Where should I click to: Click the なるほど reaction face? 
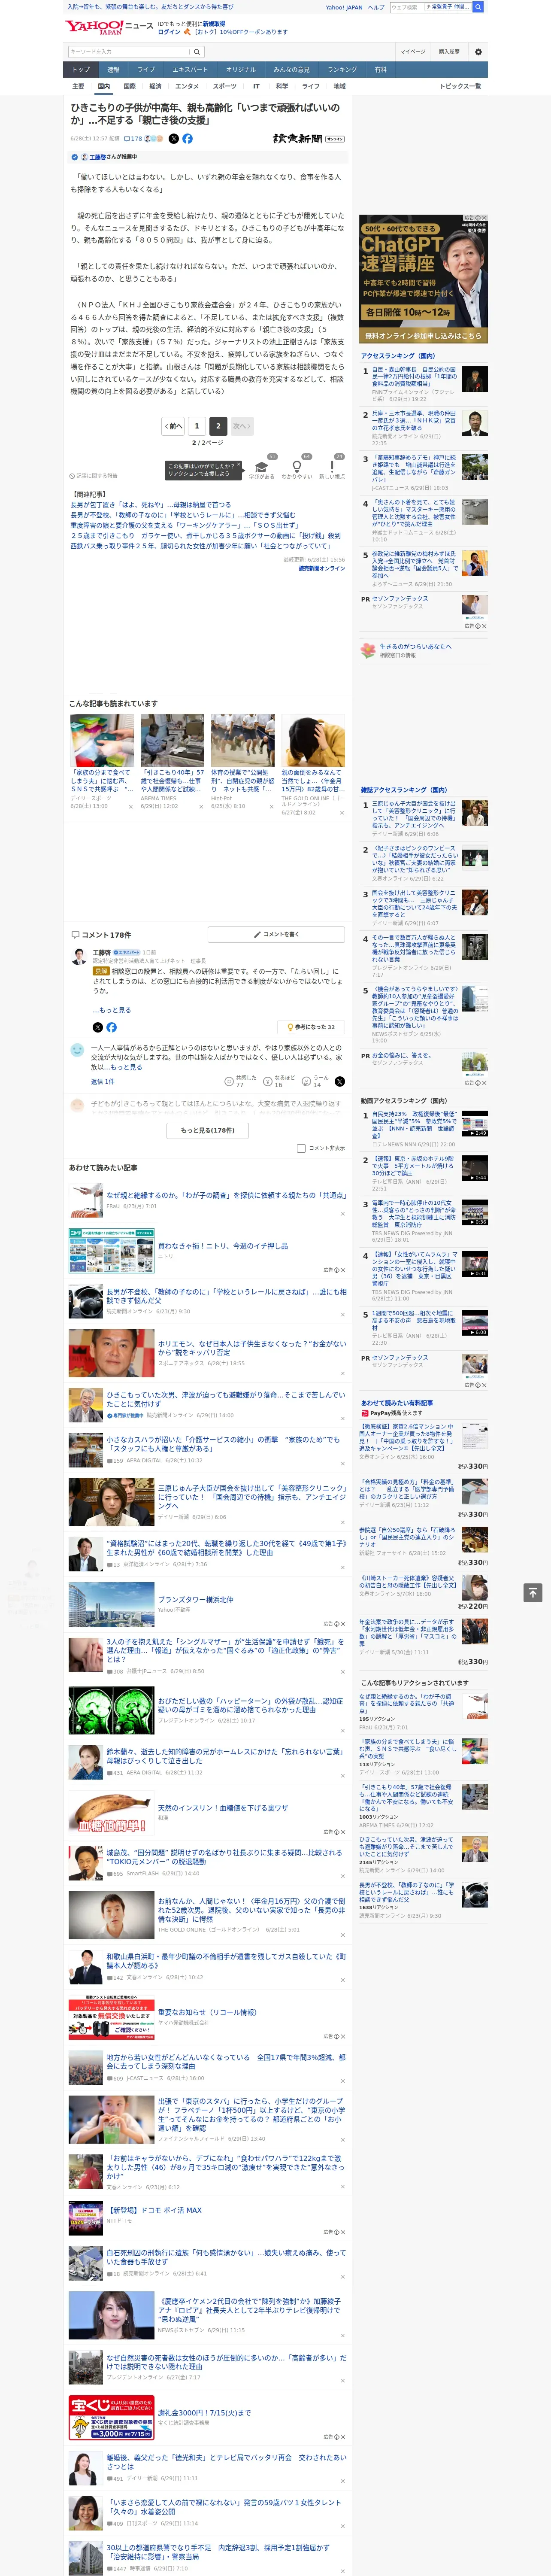(x=268, y=1081)
